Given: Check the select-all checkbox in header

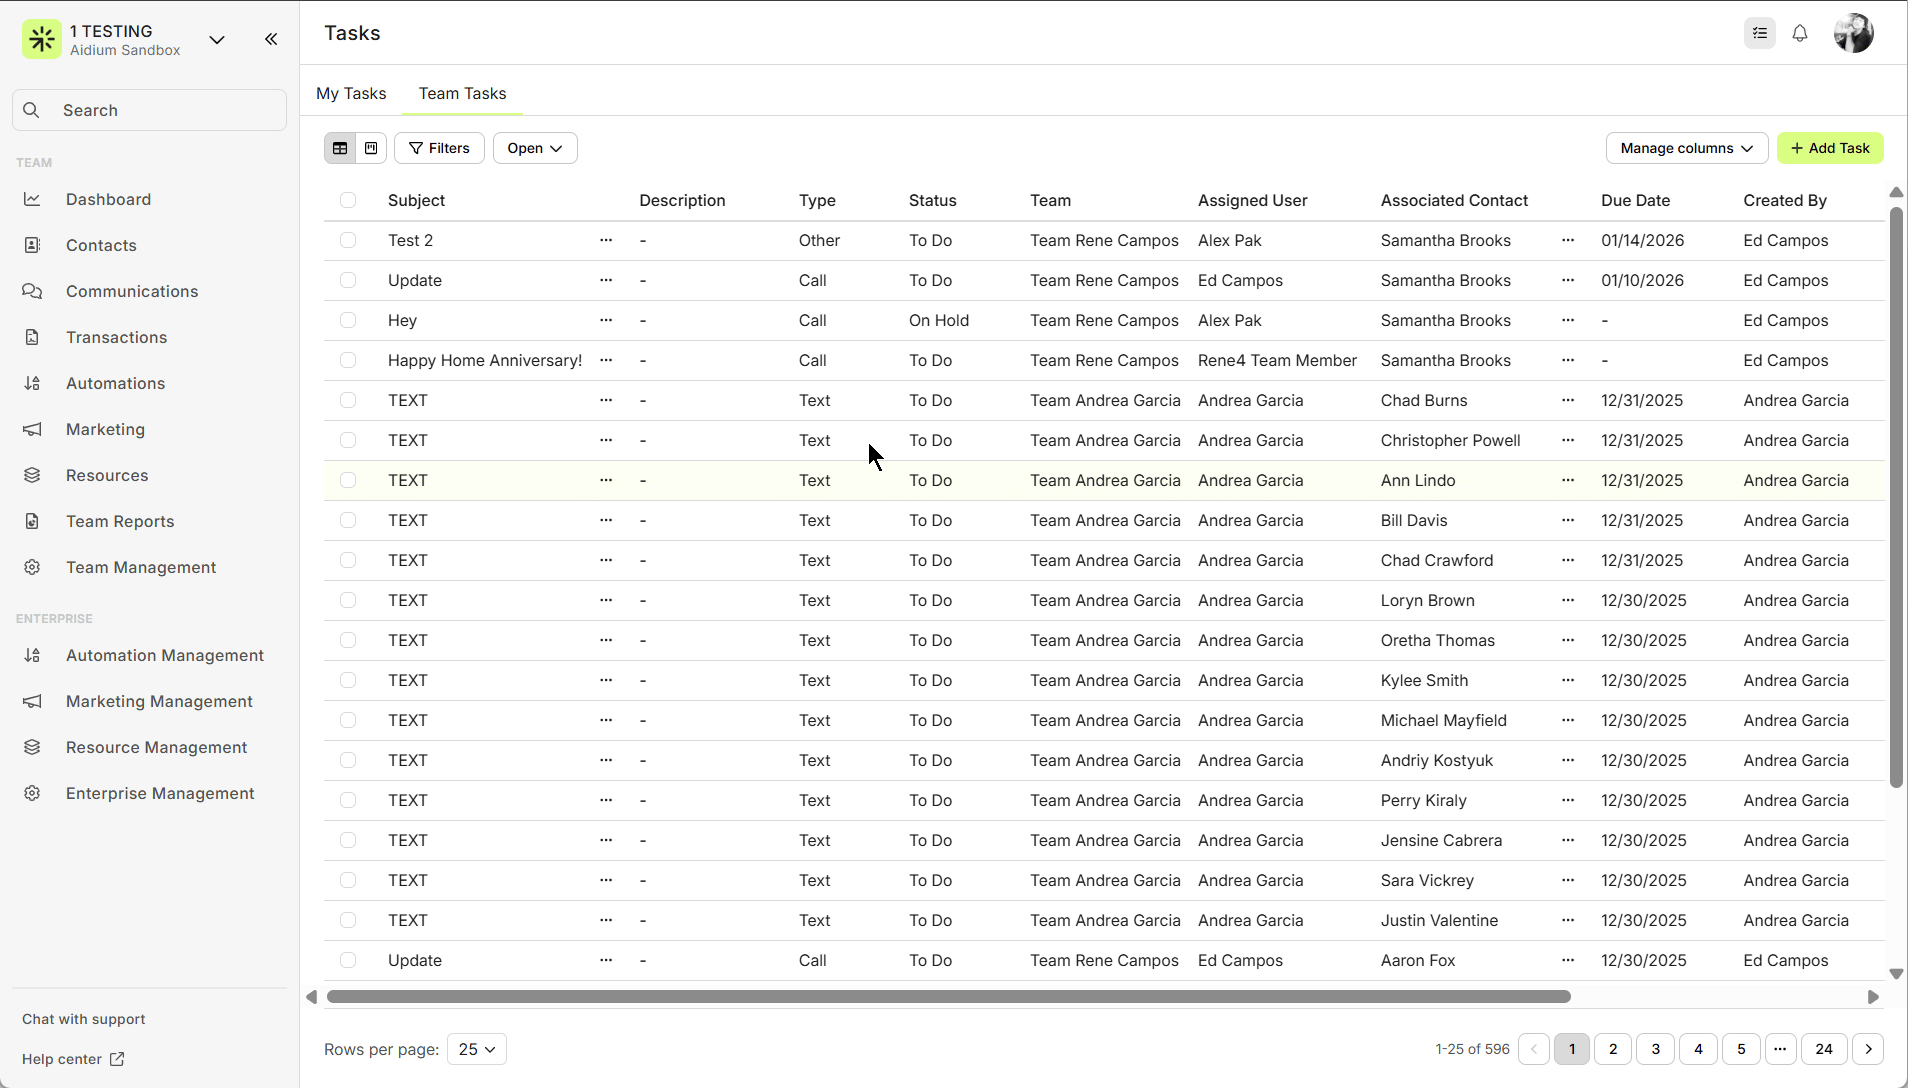Looking at the screenshot, I should tap(348, 200).
